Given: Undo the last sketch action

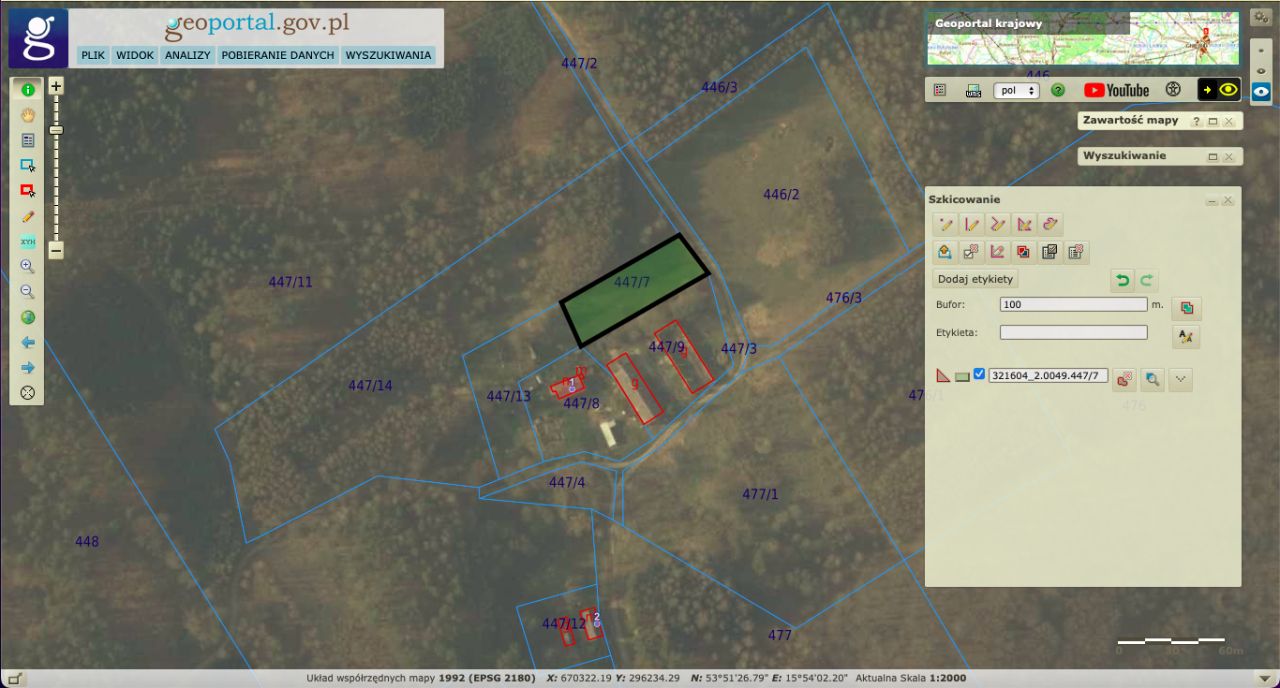Looking at the screenshot, I should click(1122, 280).
